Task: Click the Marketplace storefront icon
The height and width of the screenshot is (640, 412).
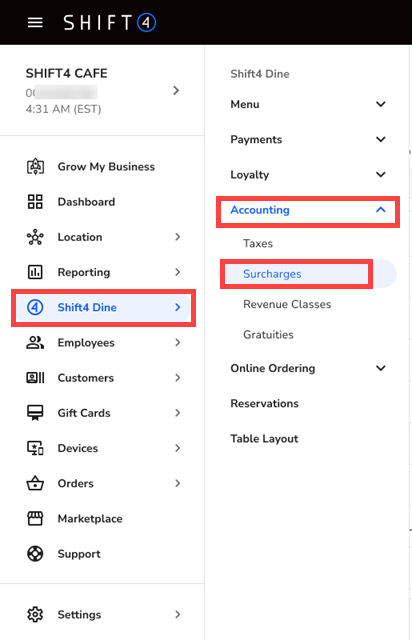Action: click(x=35, y=518)
